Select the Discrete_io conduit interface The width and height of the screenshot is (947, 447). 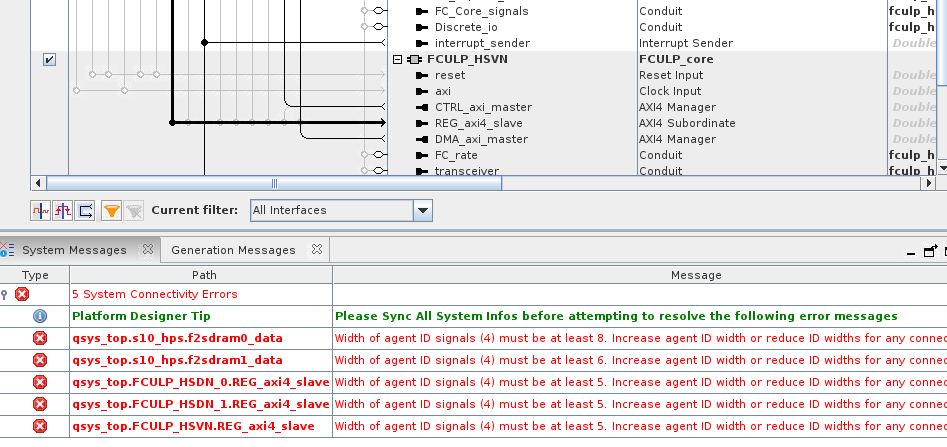[466, 27]
